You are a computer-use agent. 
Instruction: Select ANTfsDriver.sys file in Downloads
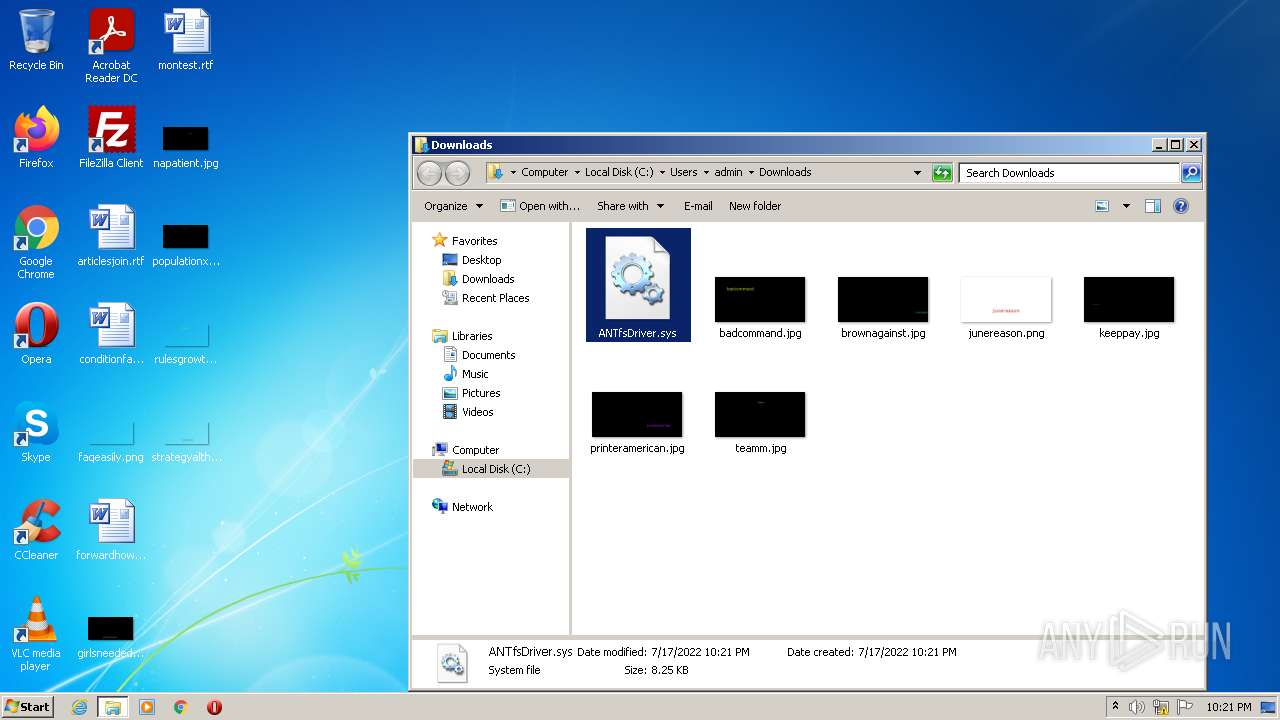(x=638, y=285)
